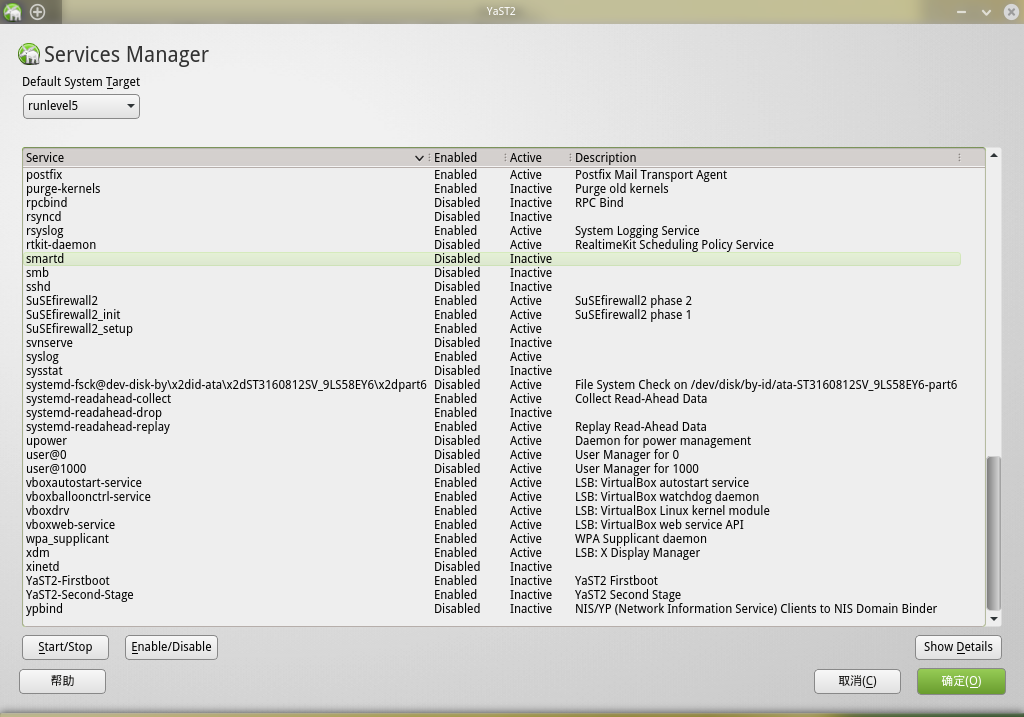Select the YaST2-Firstboot service name
The height and width of the screenshot is (717, 1024).
68,581
